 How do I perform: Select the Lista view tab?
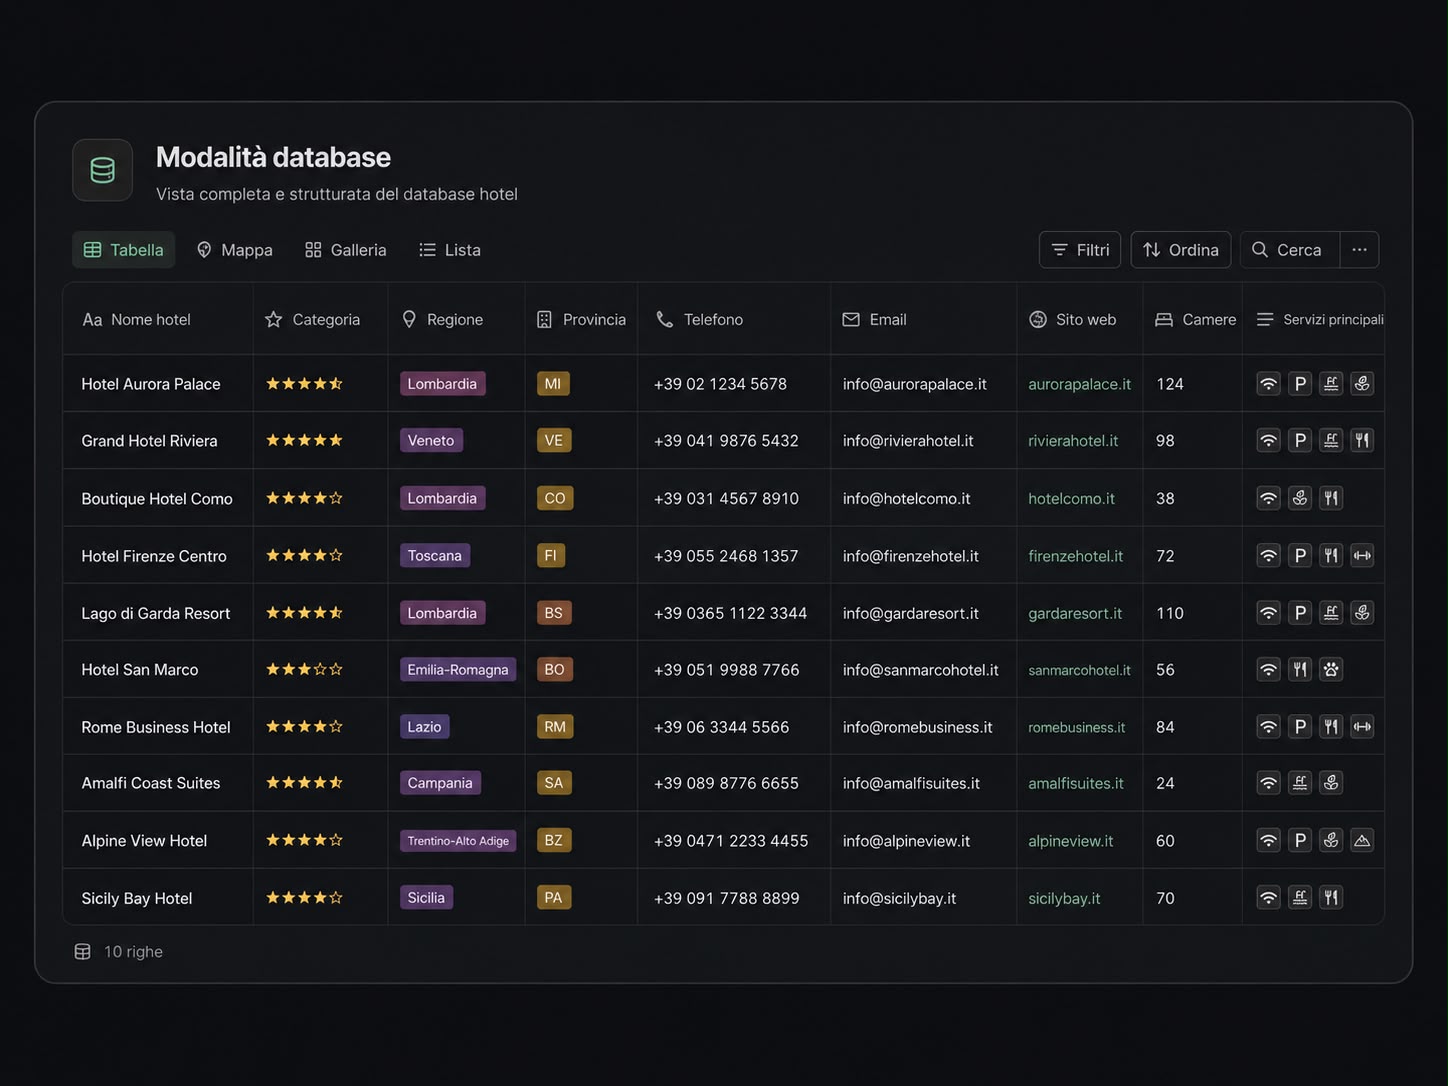pyautogui.click(x=450, y=250)
